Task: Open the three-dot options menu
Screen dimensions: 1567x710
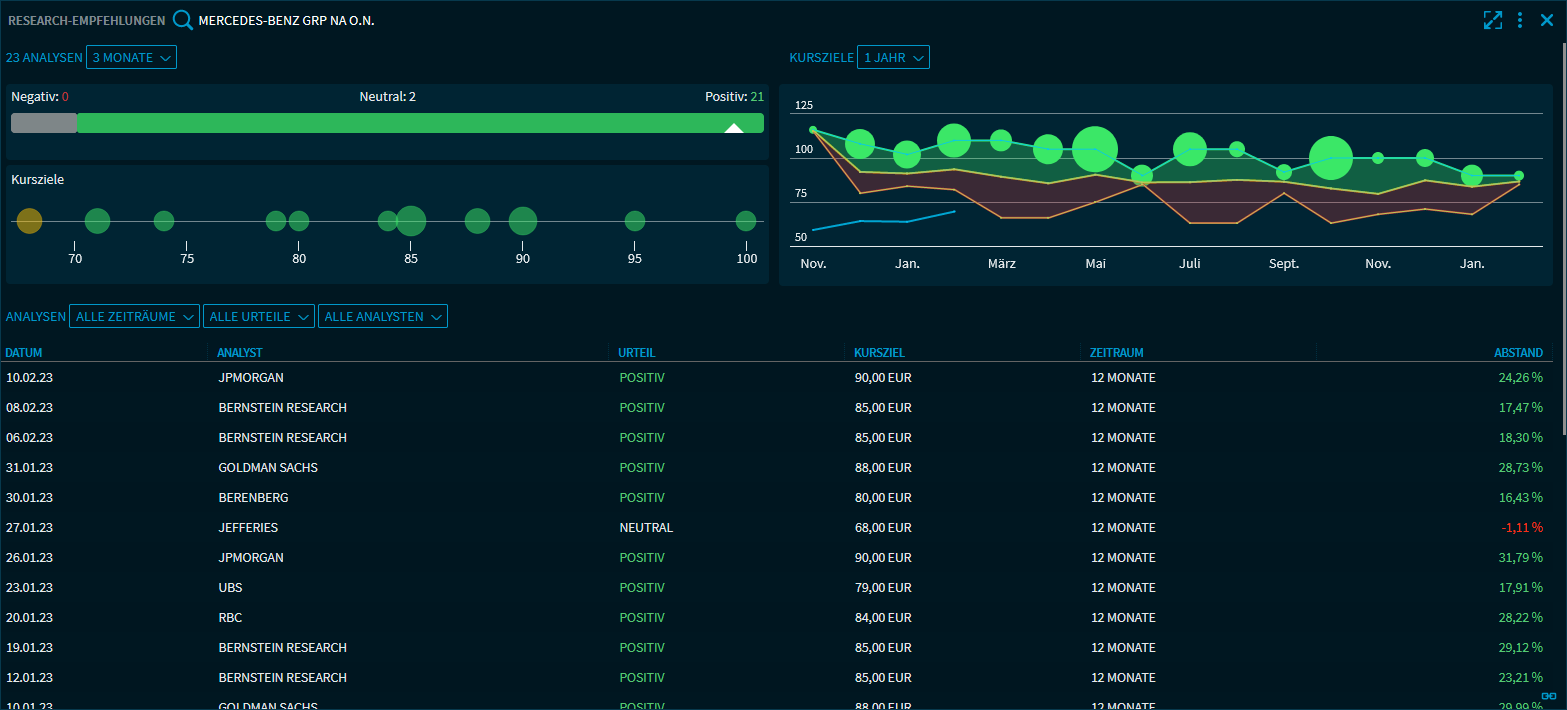Action: coord(1520,20)
